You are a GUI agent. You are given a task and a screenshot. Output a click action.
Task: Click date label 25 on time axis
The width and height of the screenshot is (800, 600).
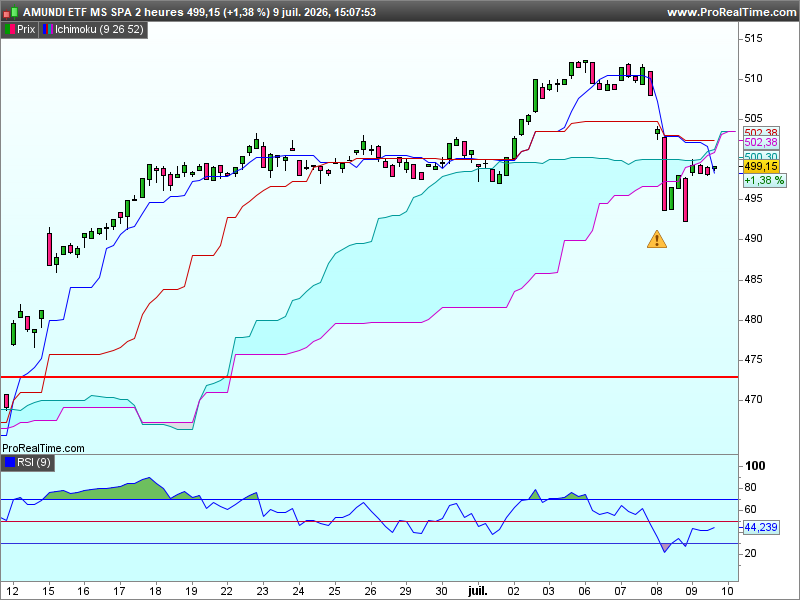334,591
